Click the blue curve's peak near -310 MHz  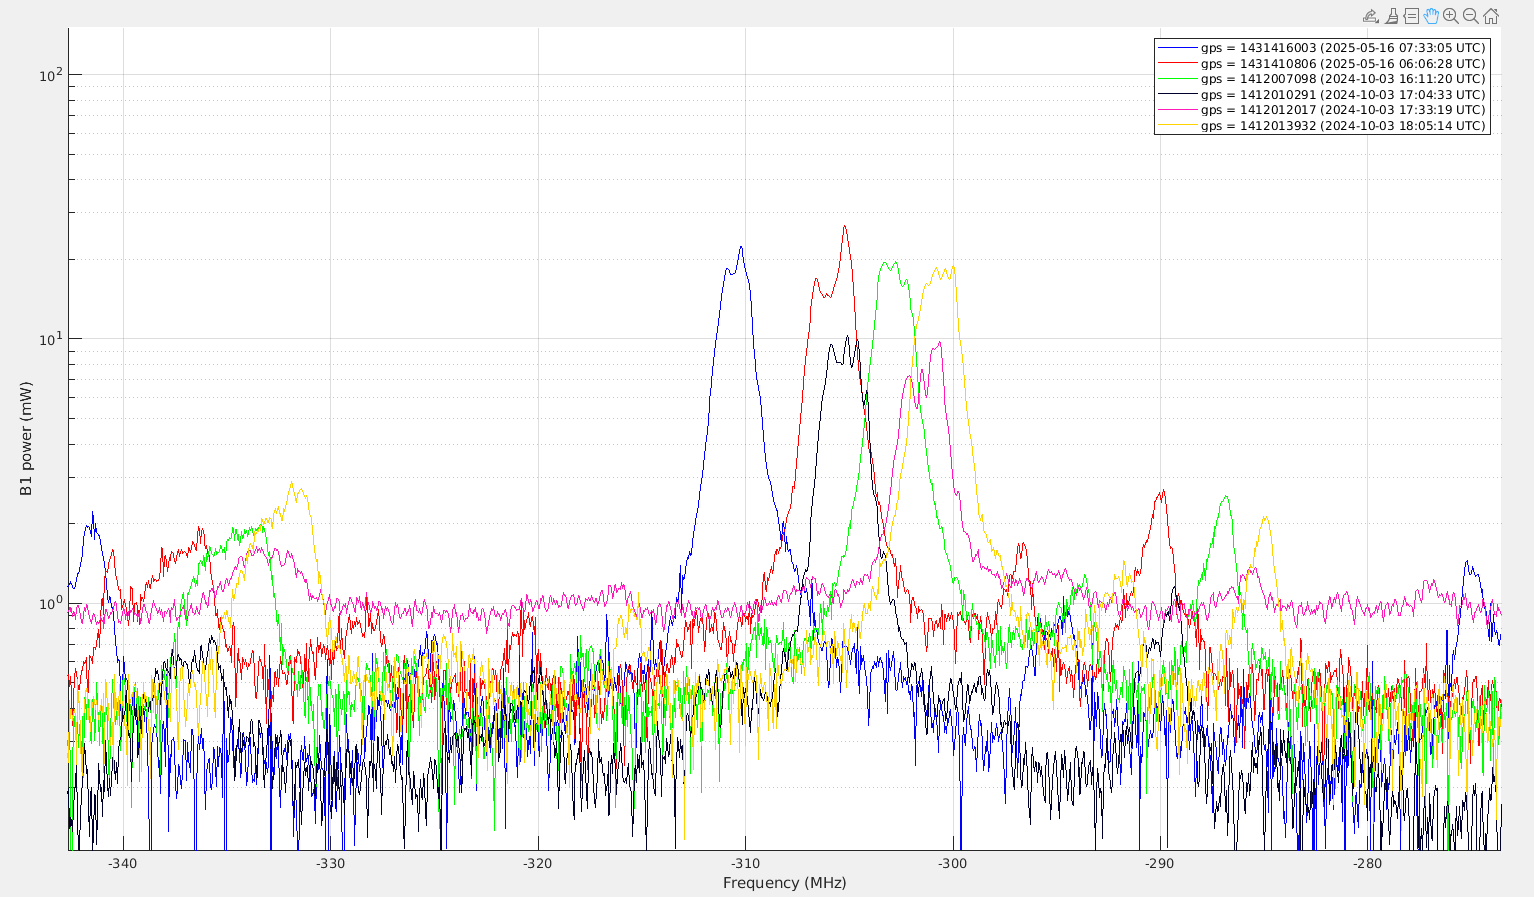[741, 247]
